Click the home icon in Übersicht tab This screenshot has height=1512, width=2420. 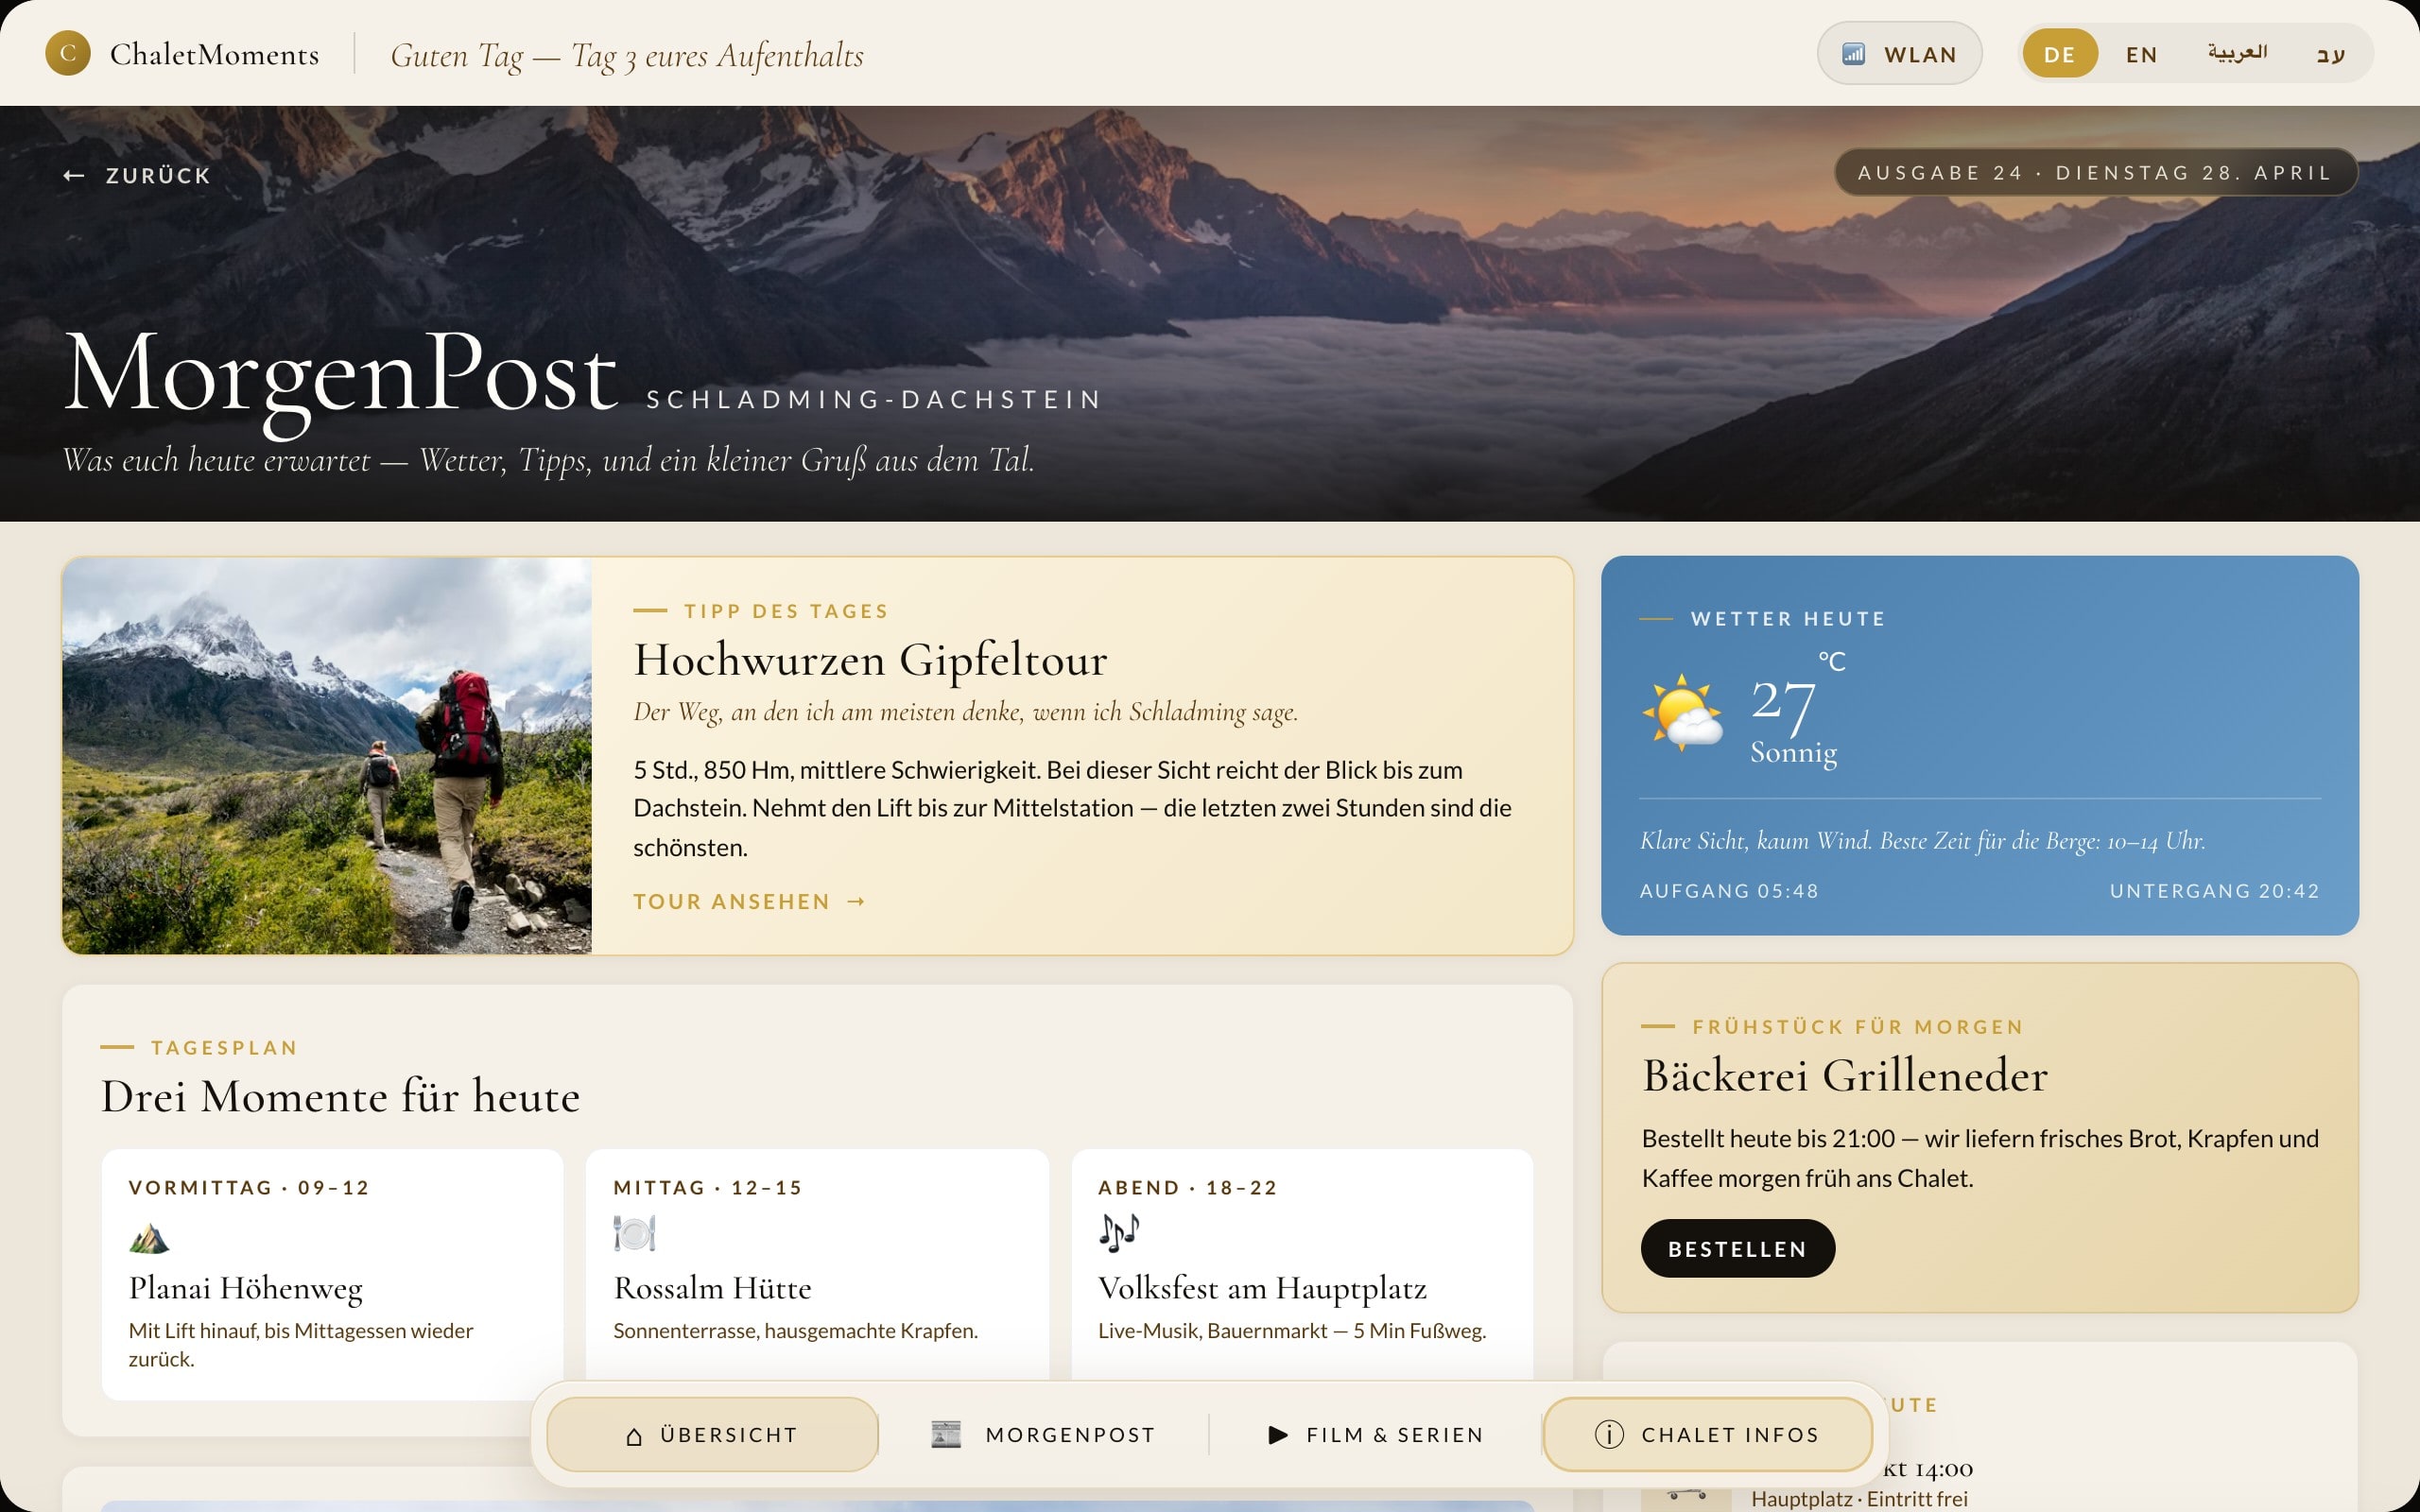click(x=634, y=1436)
